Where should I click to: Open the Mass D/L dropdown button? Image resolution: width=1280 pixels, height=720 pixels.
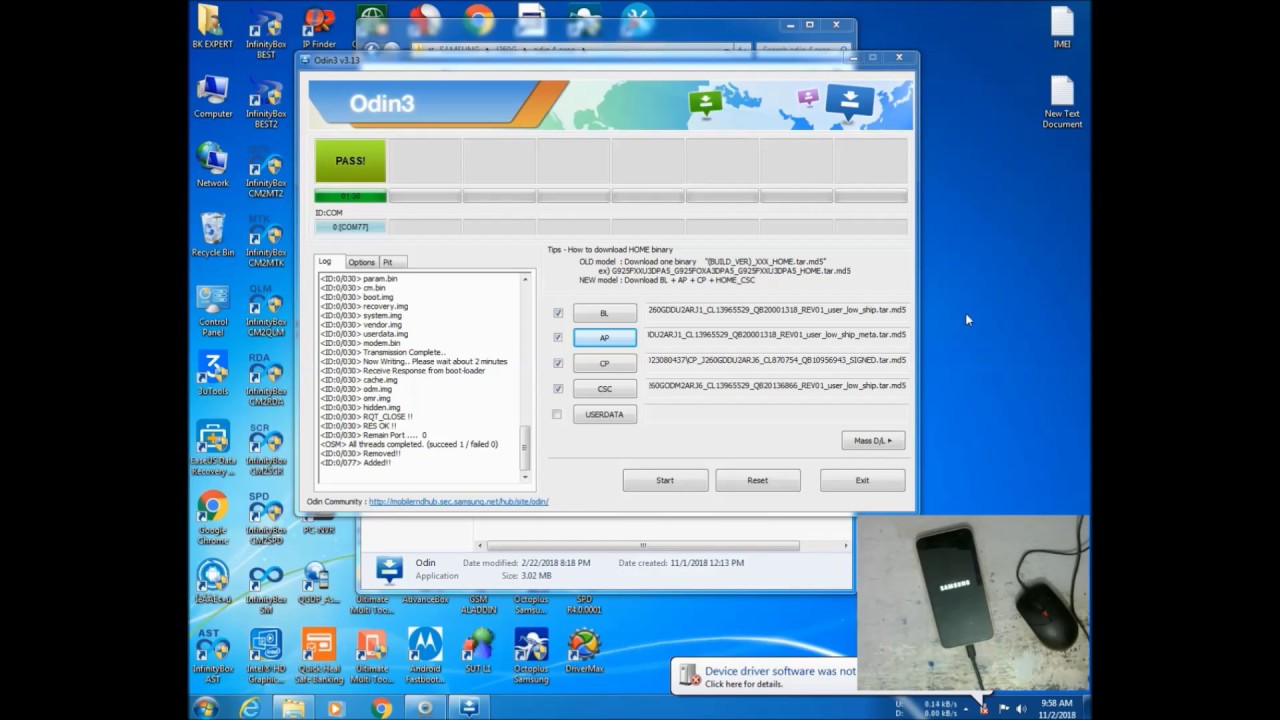[x=873, y=440]
